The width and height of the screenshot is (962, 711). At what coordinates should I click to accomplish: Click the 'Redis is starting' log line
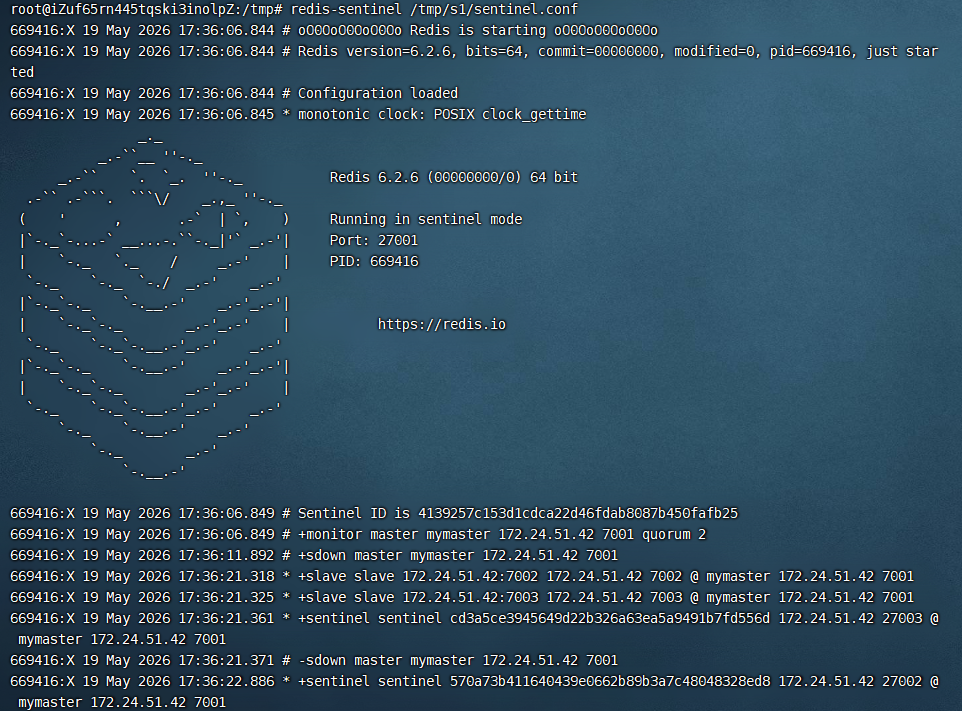pyautogui.click(x=334, y=30)
